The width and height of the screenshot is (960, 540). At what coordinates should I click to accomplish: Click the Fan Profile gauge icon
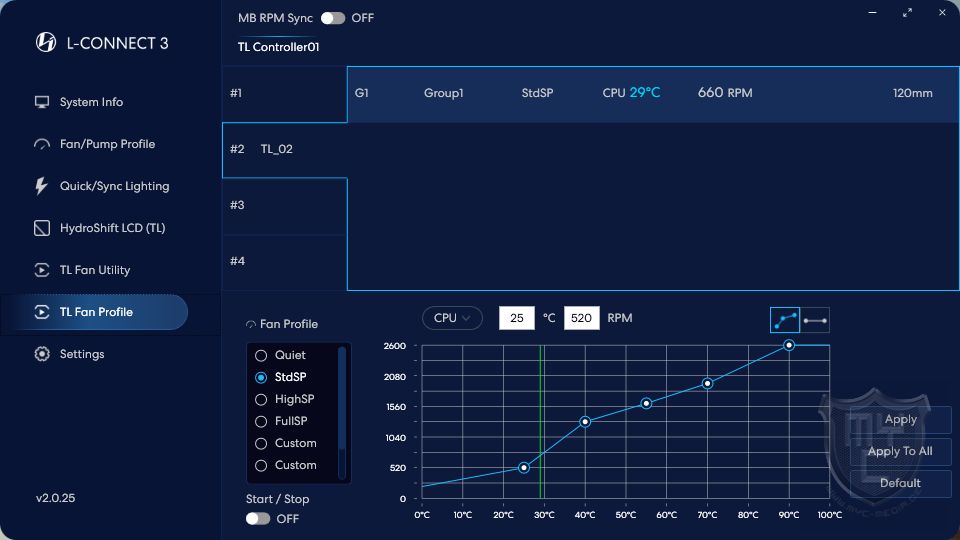coord(250,324)
